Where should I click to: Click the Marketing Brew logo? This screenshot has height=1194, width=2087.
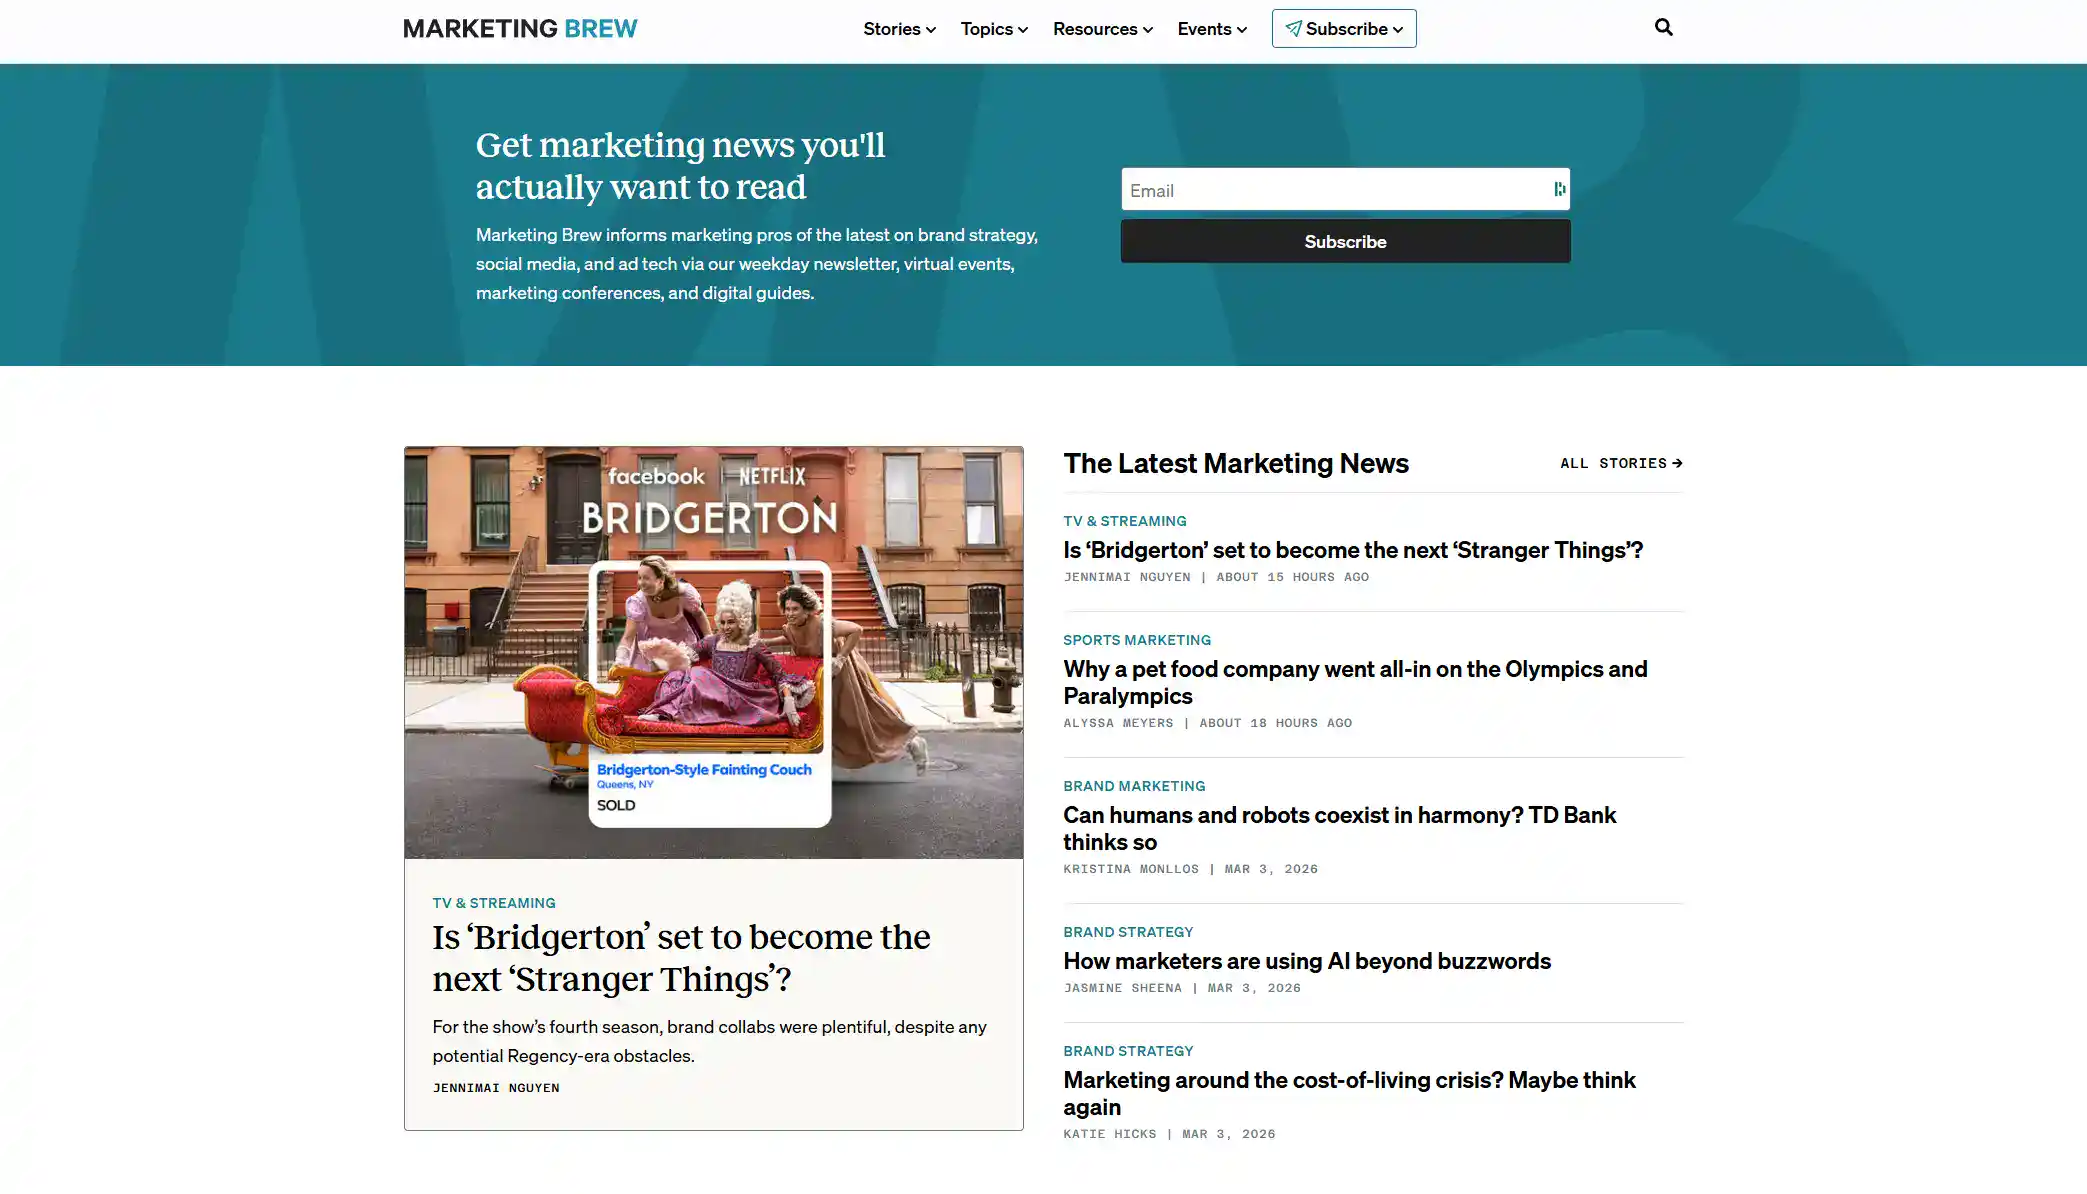point(520,28)
